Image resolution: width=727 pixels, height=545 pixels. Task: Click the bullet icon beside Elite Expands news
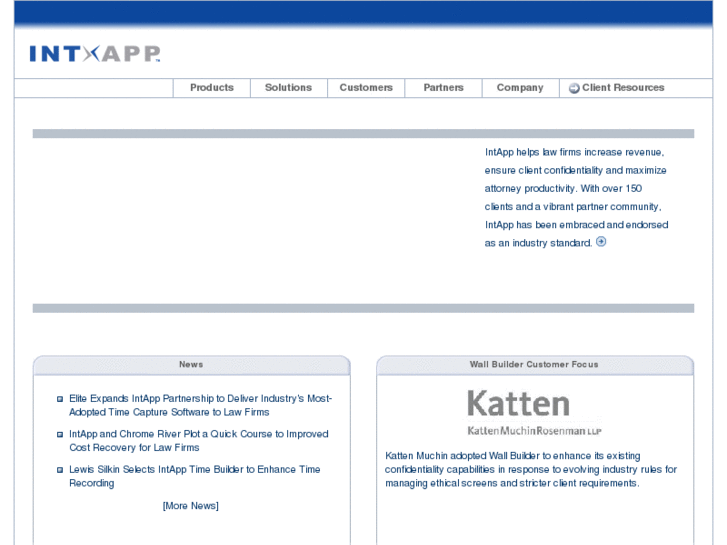60,399
